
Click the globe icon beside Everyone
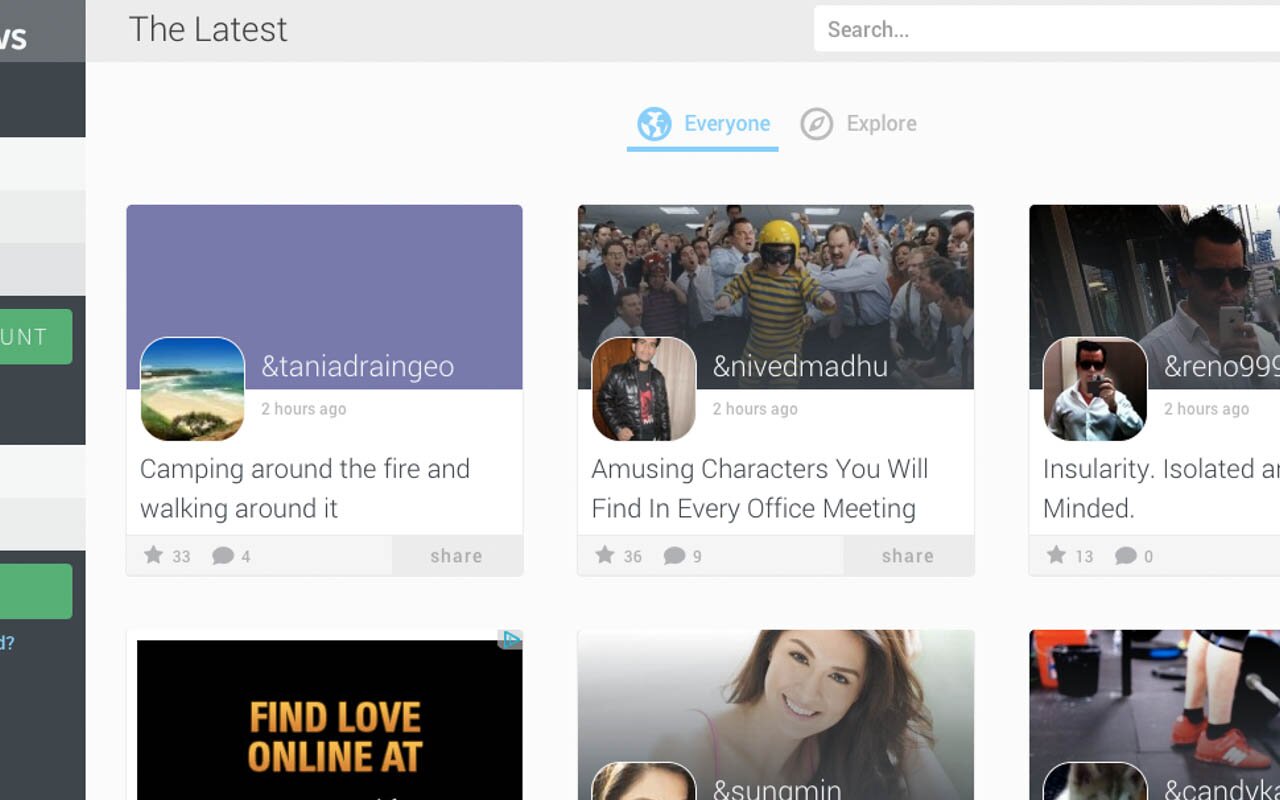pos(654,123)
